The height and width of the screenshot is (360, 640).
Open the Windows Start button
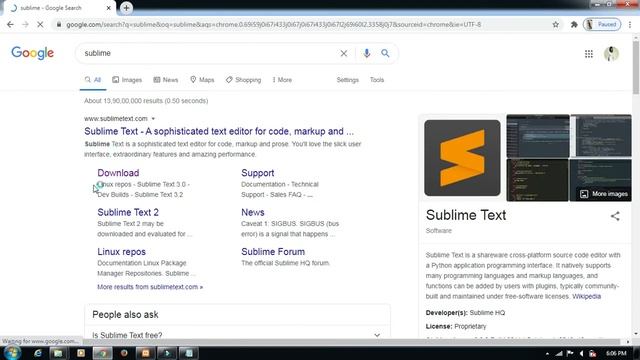[12, 353]
